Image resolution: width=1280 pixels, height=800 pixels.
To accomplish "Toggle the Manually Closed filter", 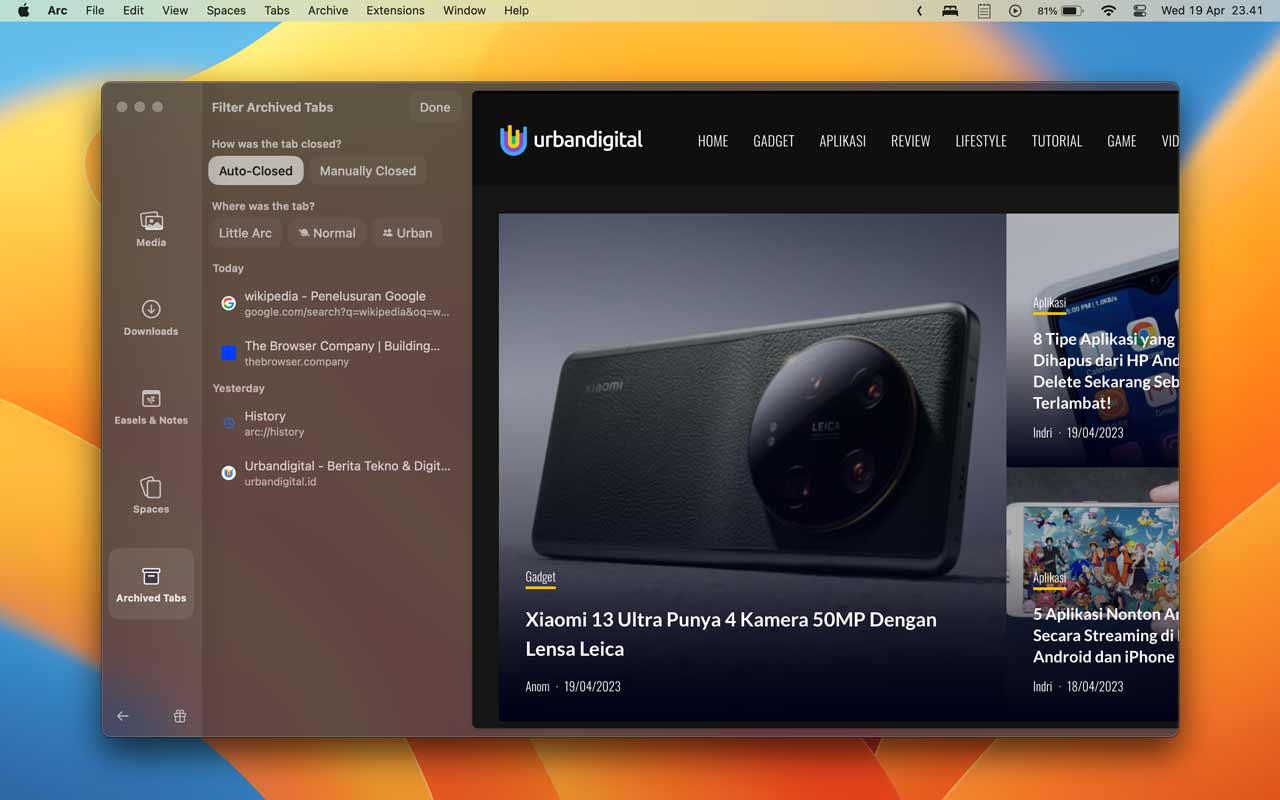I will 367,171.
